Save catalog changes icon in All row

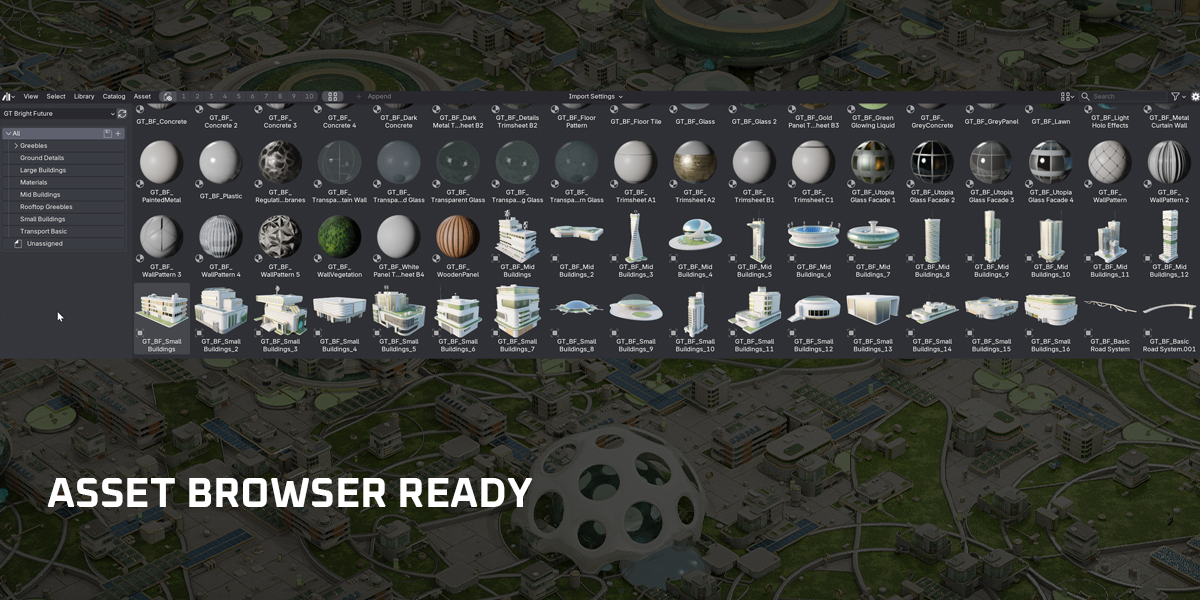point(108,133)
